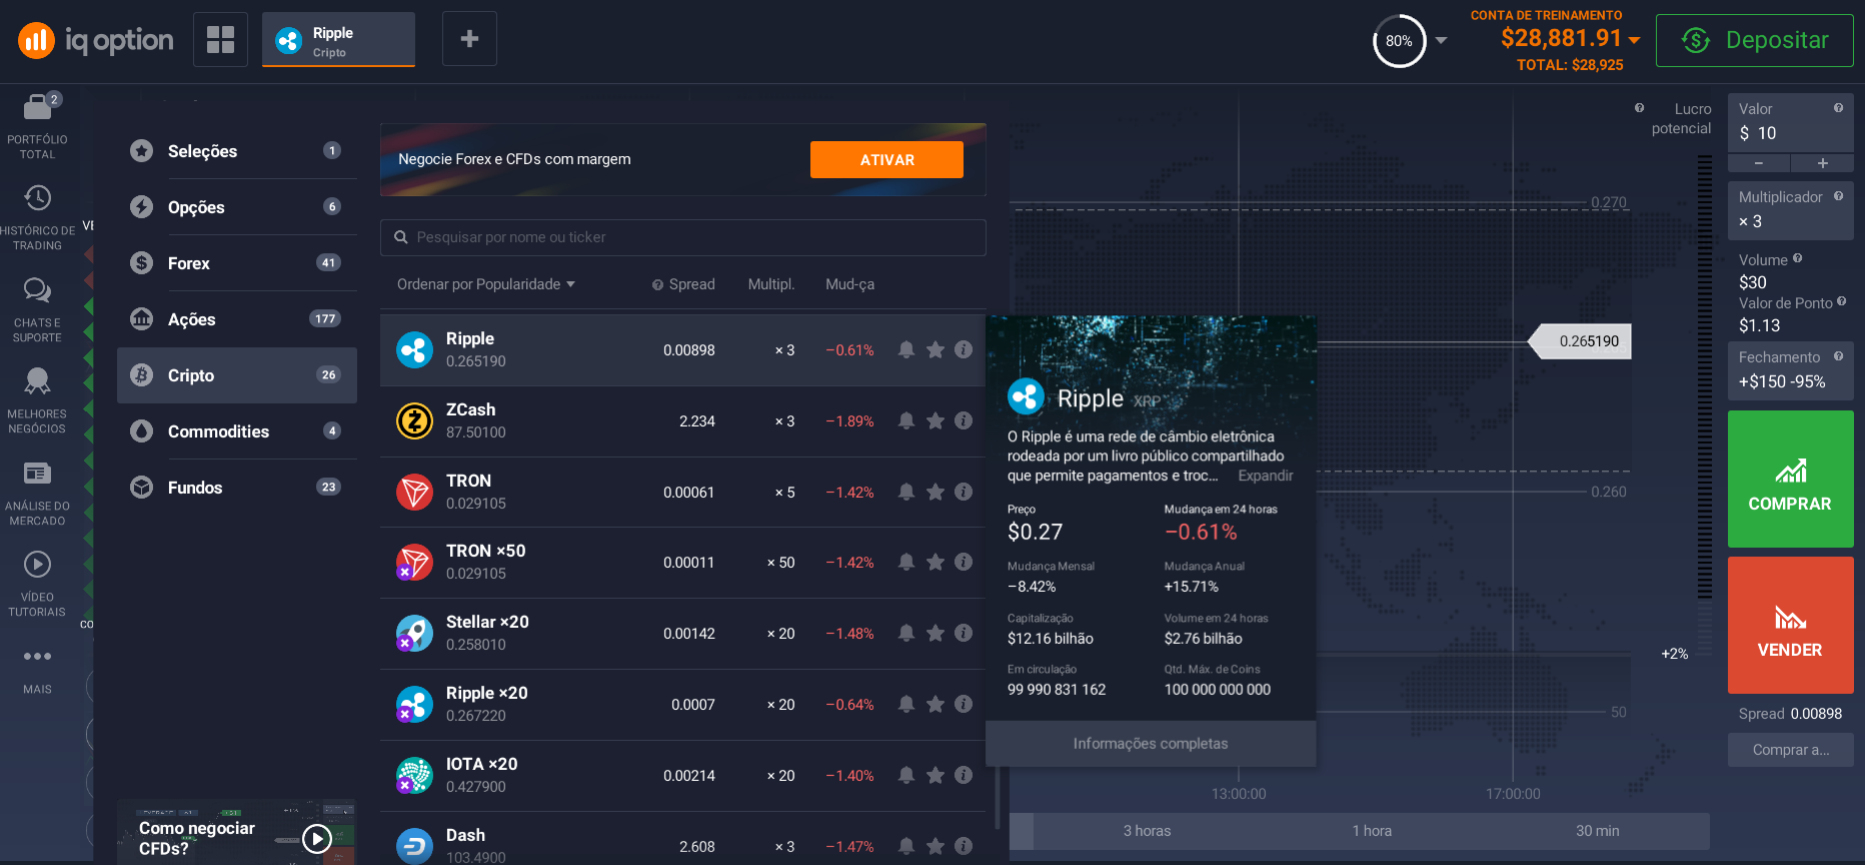Set price alert bell for TRON
1865x865 pixels.
[x=906, y=492]
